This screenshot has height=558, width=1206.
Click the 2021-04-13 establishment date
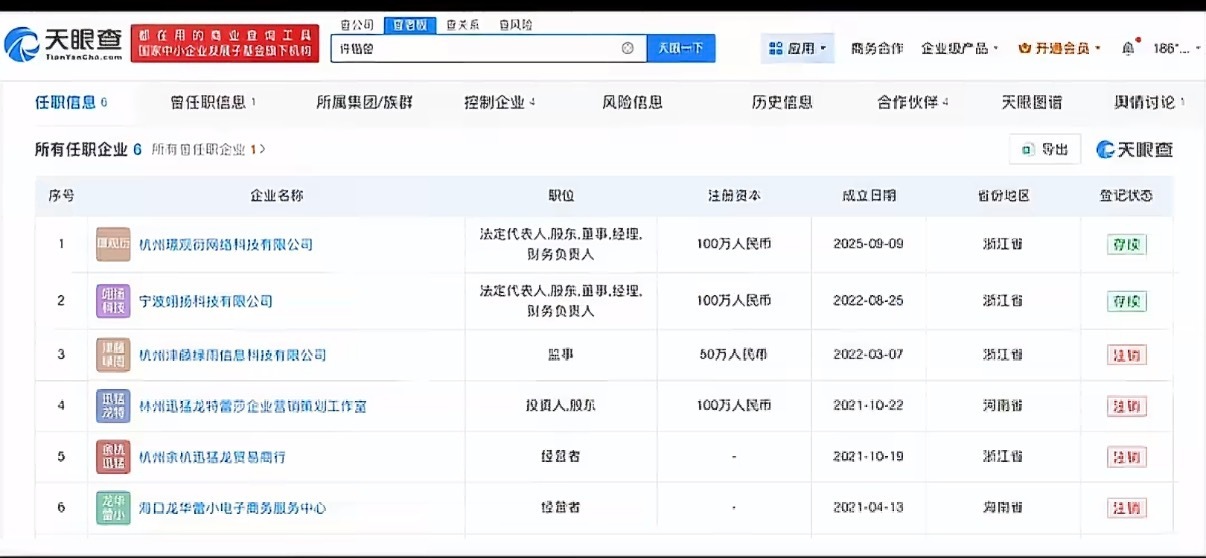(869, 508)
